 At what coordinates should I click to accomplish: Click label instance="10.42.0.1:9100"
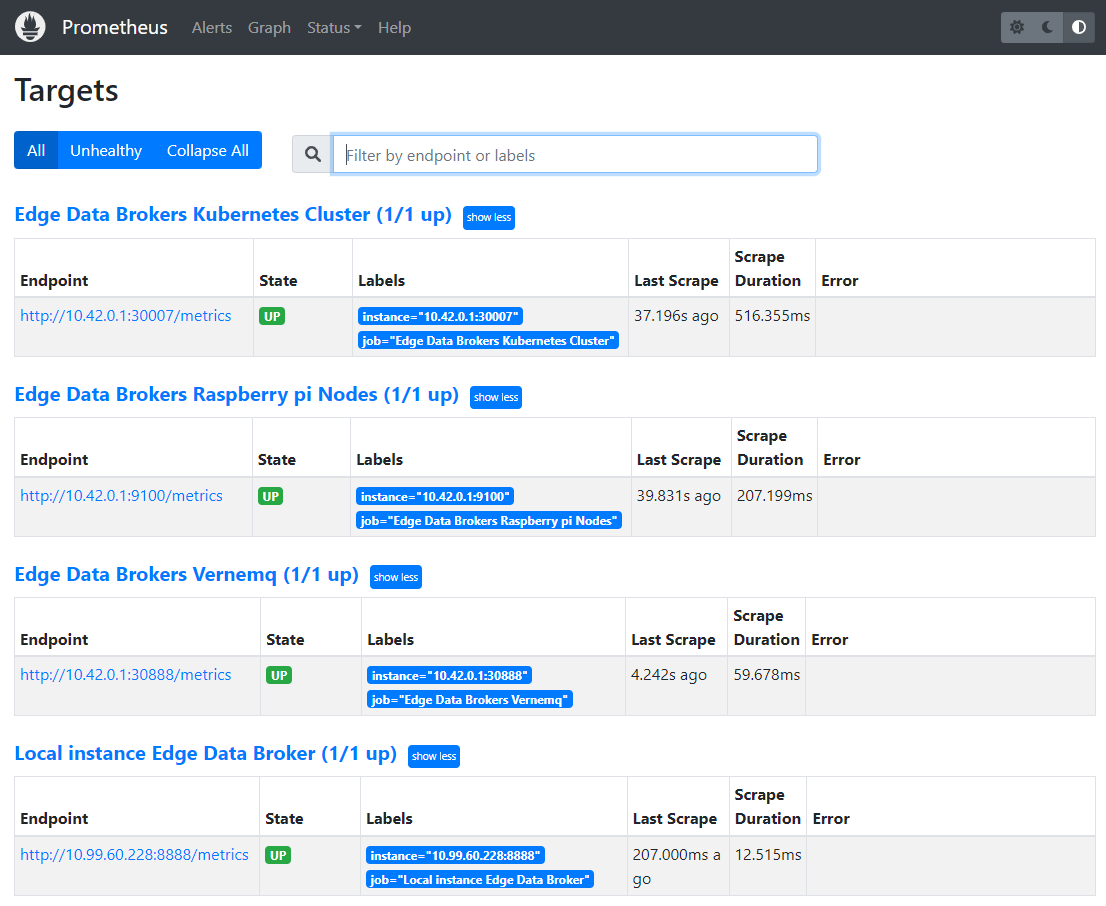pyautogui.click(x=435, y=496)
